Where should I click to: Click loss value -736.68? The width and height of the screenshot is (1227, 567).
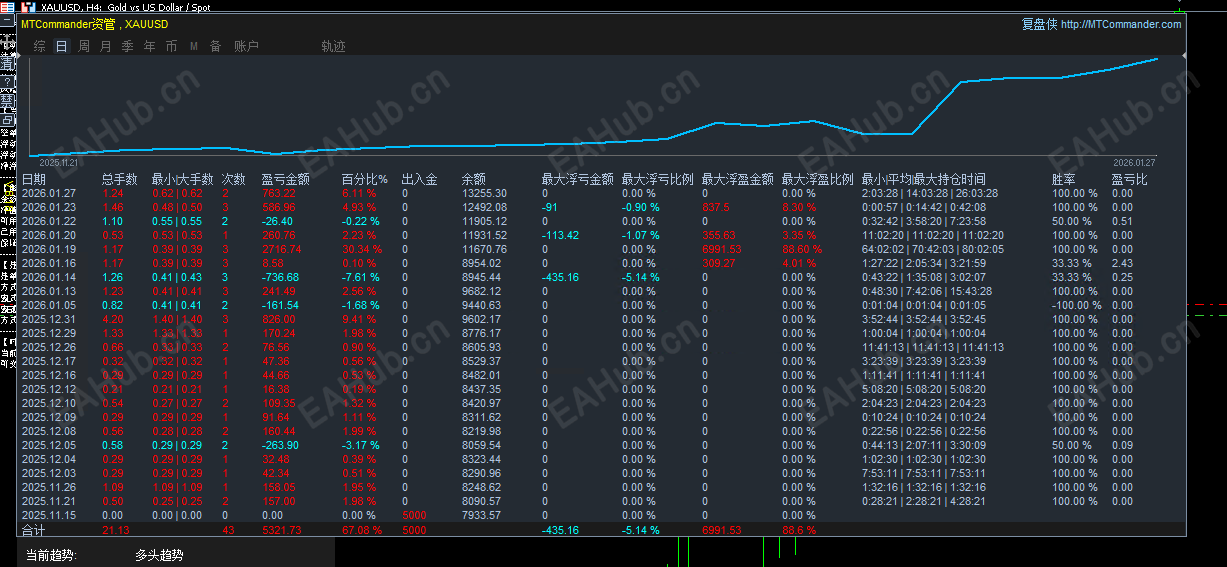point(281,277)
